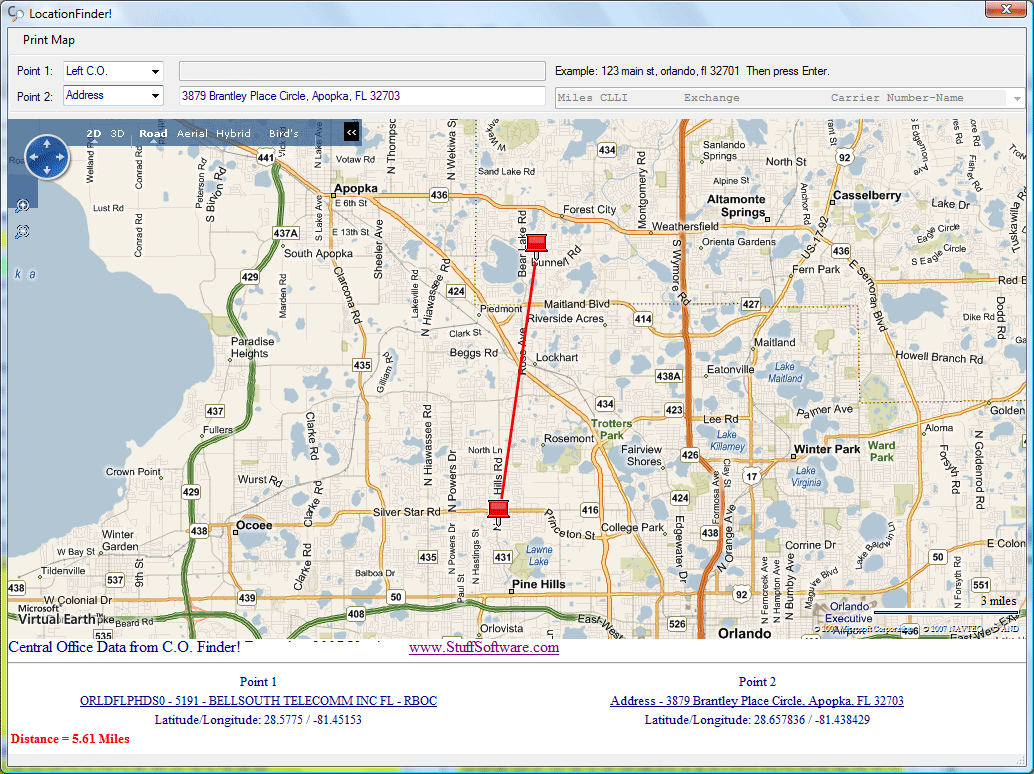This screenshot has height=774, width=1034.
Task: Click the route 414 shield on the map
Action: click(643, 319)
